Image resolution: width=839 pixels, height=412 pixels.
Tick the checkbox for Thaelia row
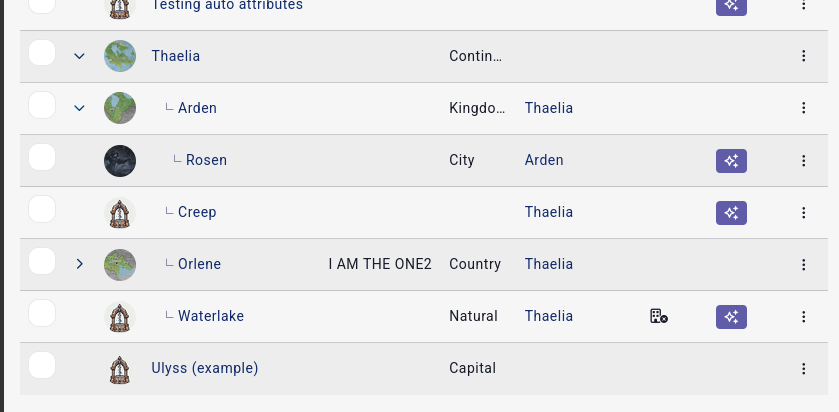coord(41,55)
